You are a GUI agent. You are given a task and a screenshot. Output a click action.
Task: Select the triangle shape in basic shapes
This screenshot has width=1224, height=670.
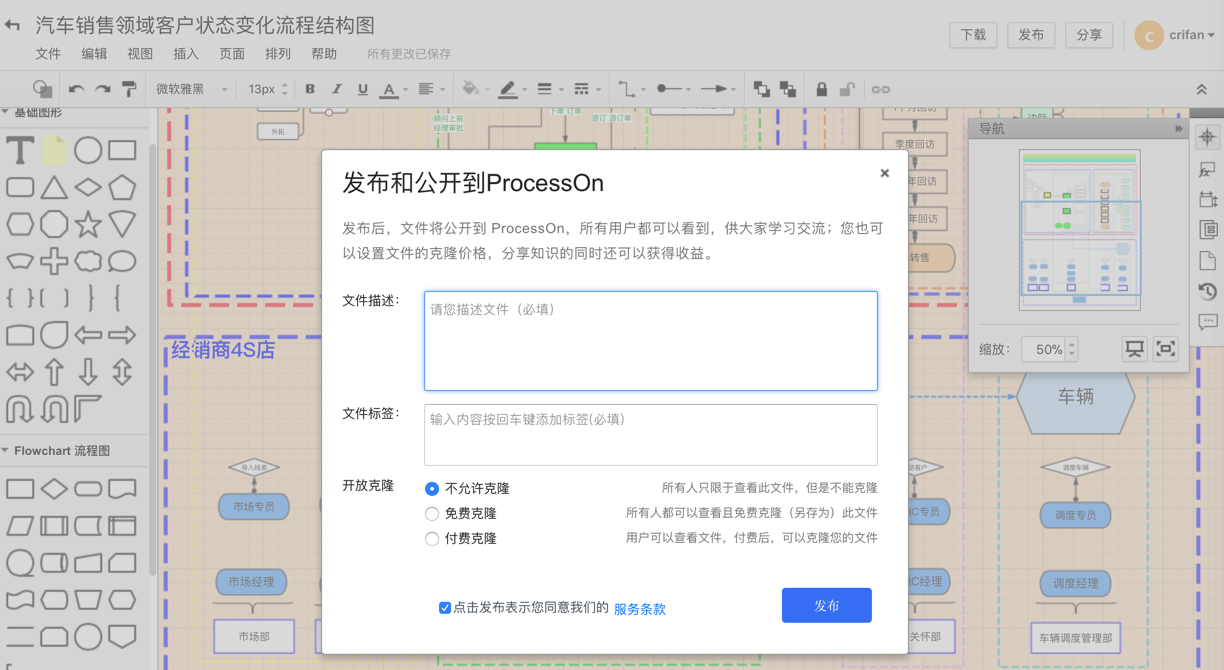coord(54,188)
